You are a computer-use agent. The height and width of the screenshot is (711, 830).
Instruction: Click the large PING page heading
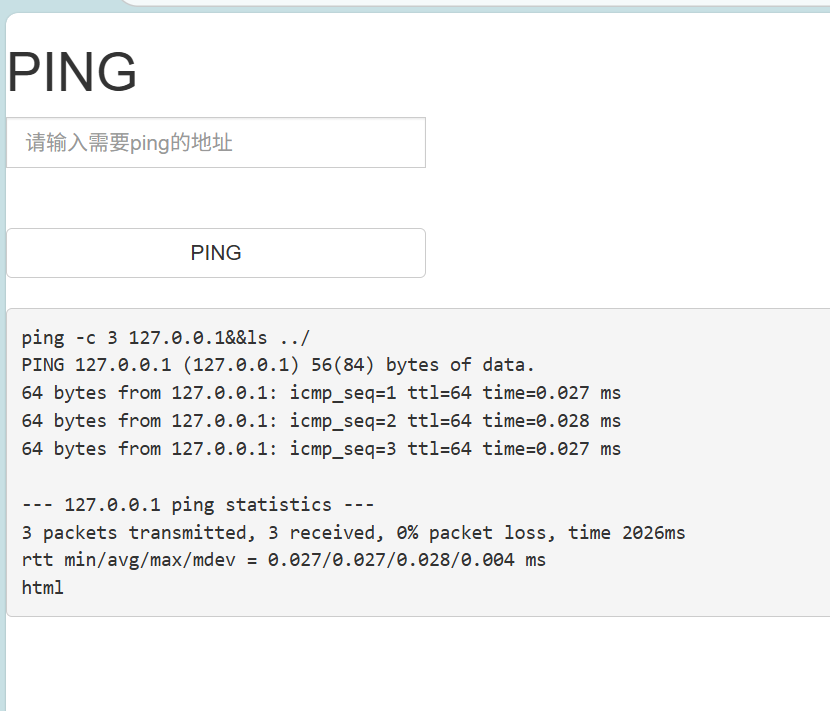click(x=72, y=71)
